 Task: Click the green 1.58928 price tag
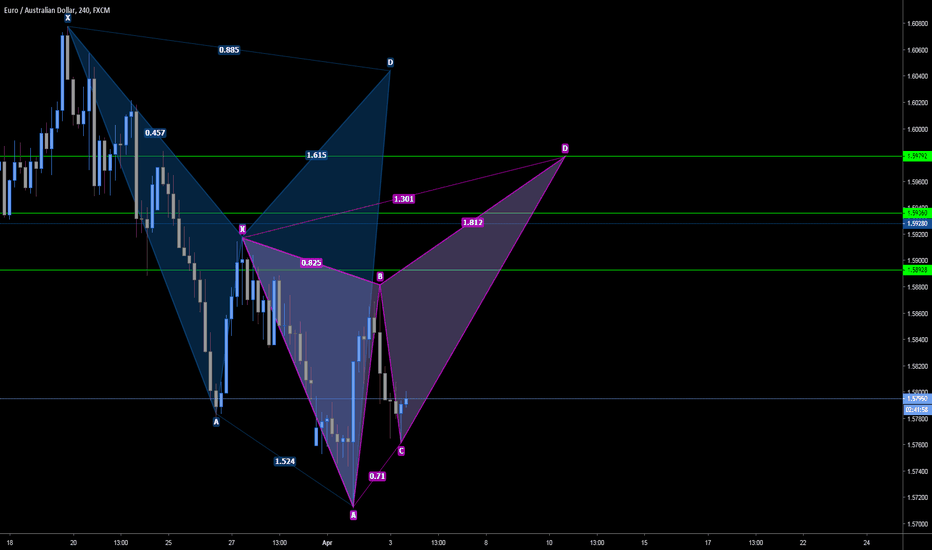(x=917, y=270)
